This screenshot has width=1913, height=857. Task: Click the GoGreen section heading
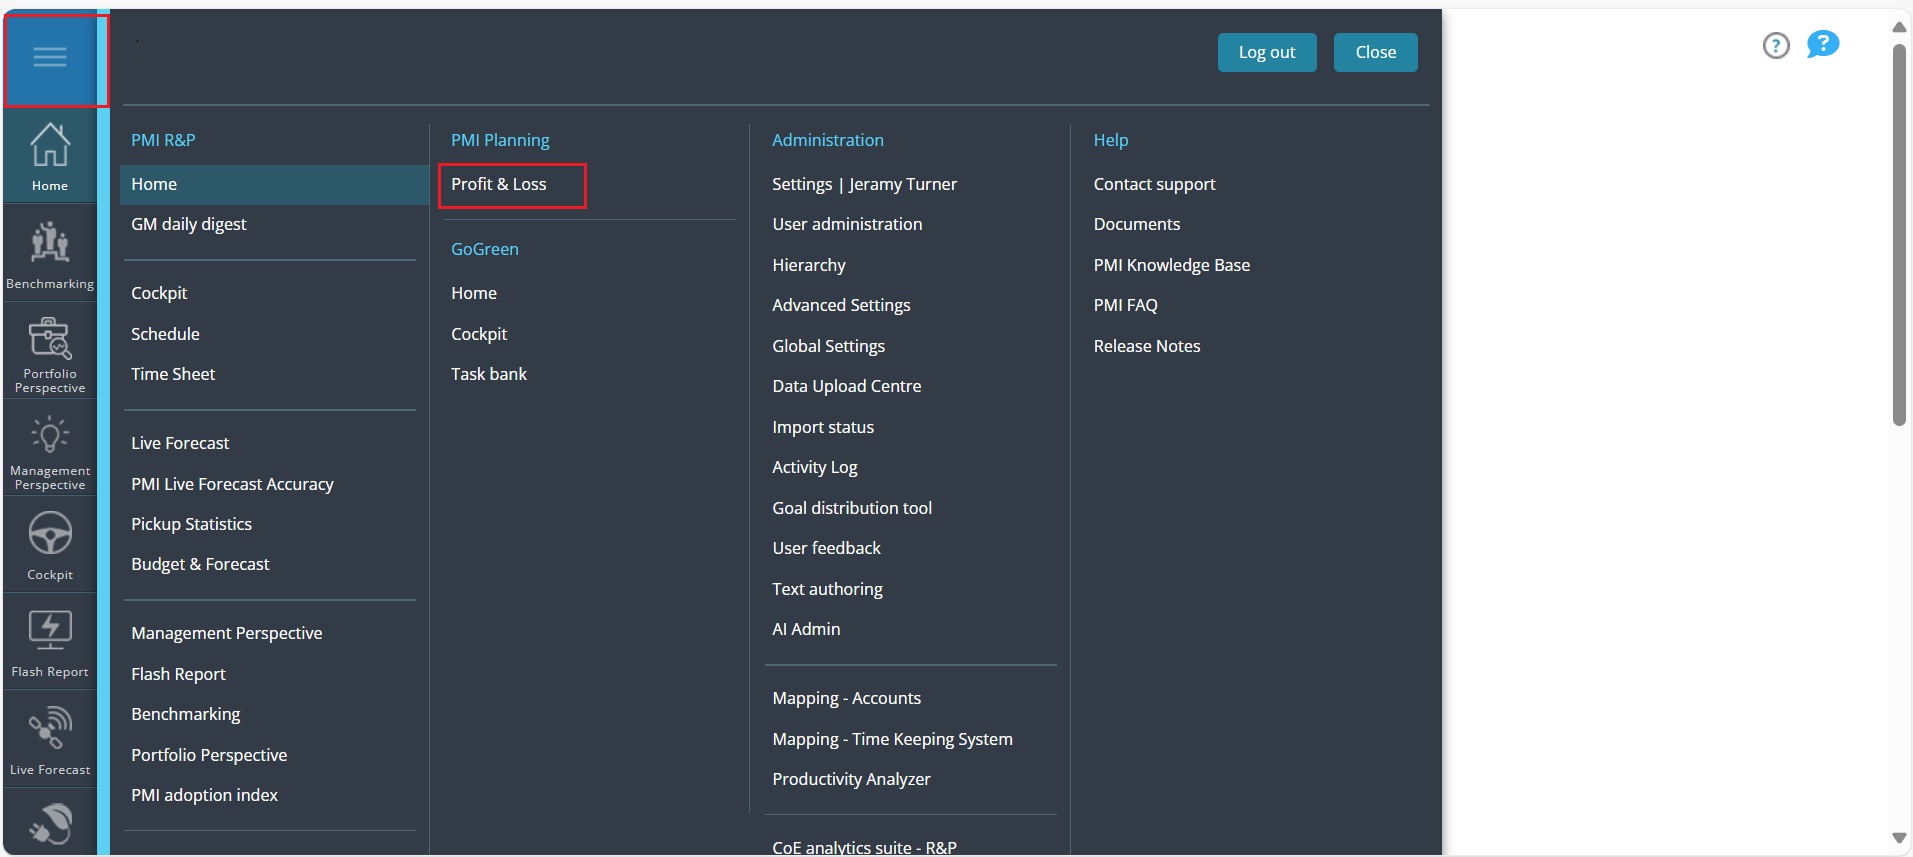(484, 249)
